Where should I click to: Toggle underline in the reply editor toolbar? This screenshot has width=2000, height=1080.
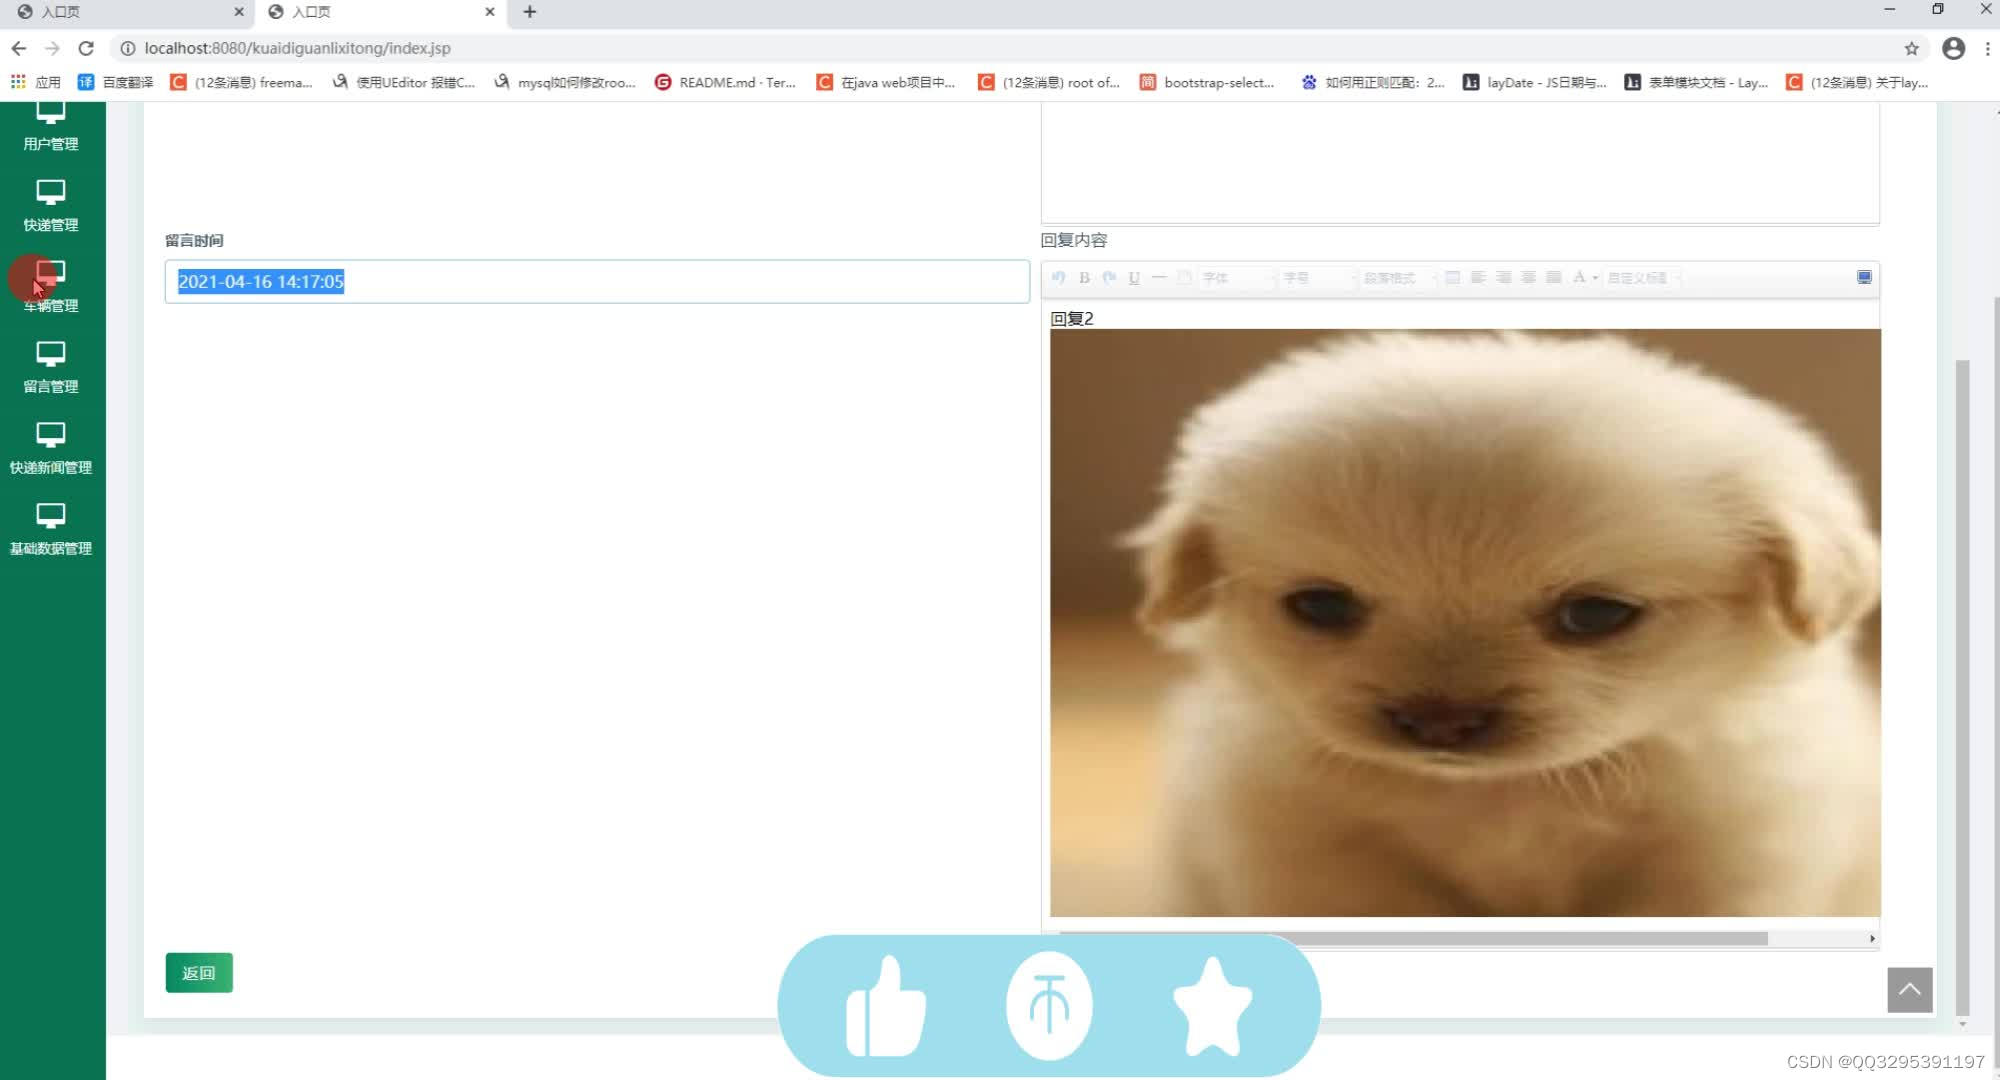[1134, 278]
